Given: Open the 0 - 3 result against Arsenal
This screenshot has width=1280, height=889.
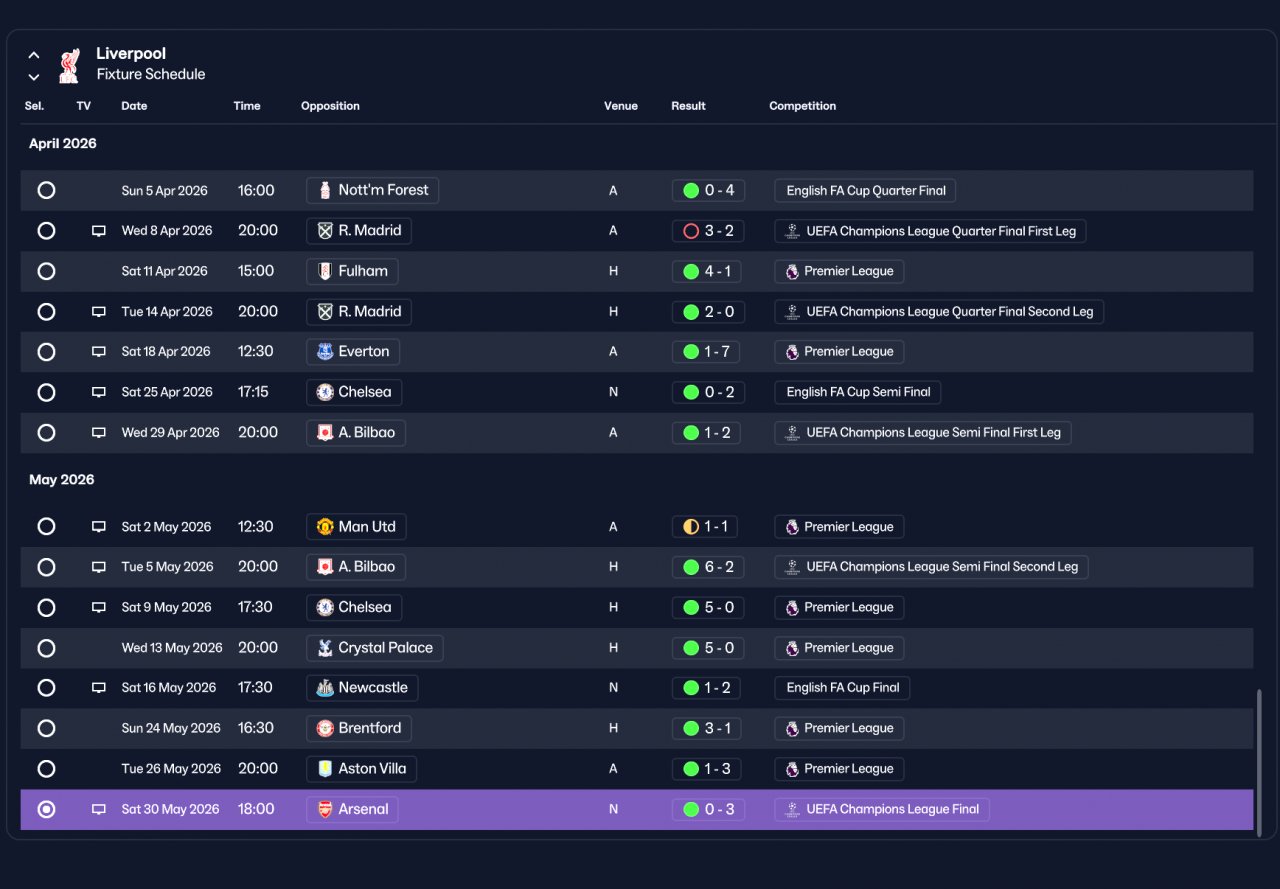Looking at the screenshot, I should tap(708, 810).
